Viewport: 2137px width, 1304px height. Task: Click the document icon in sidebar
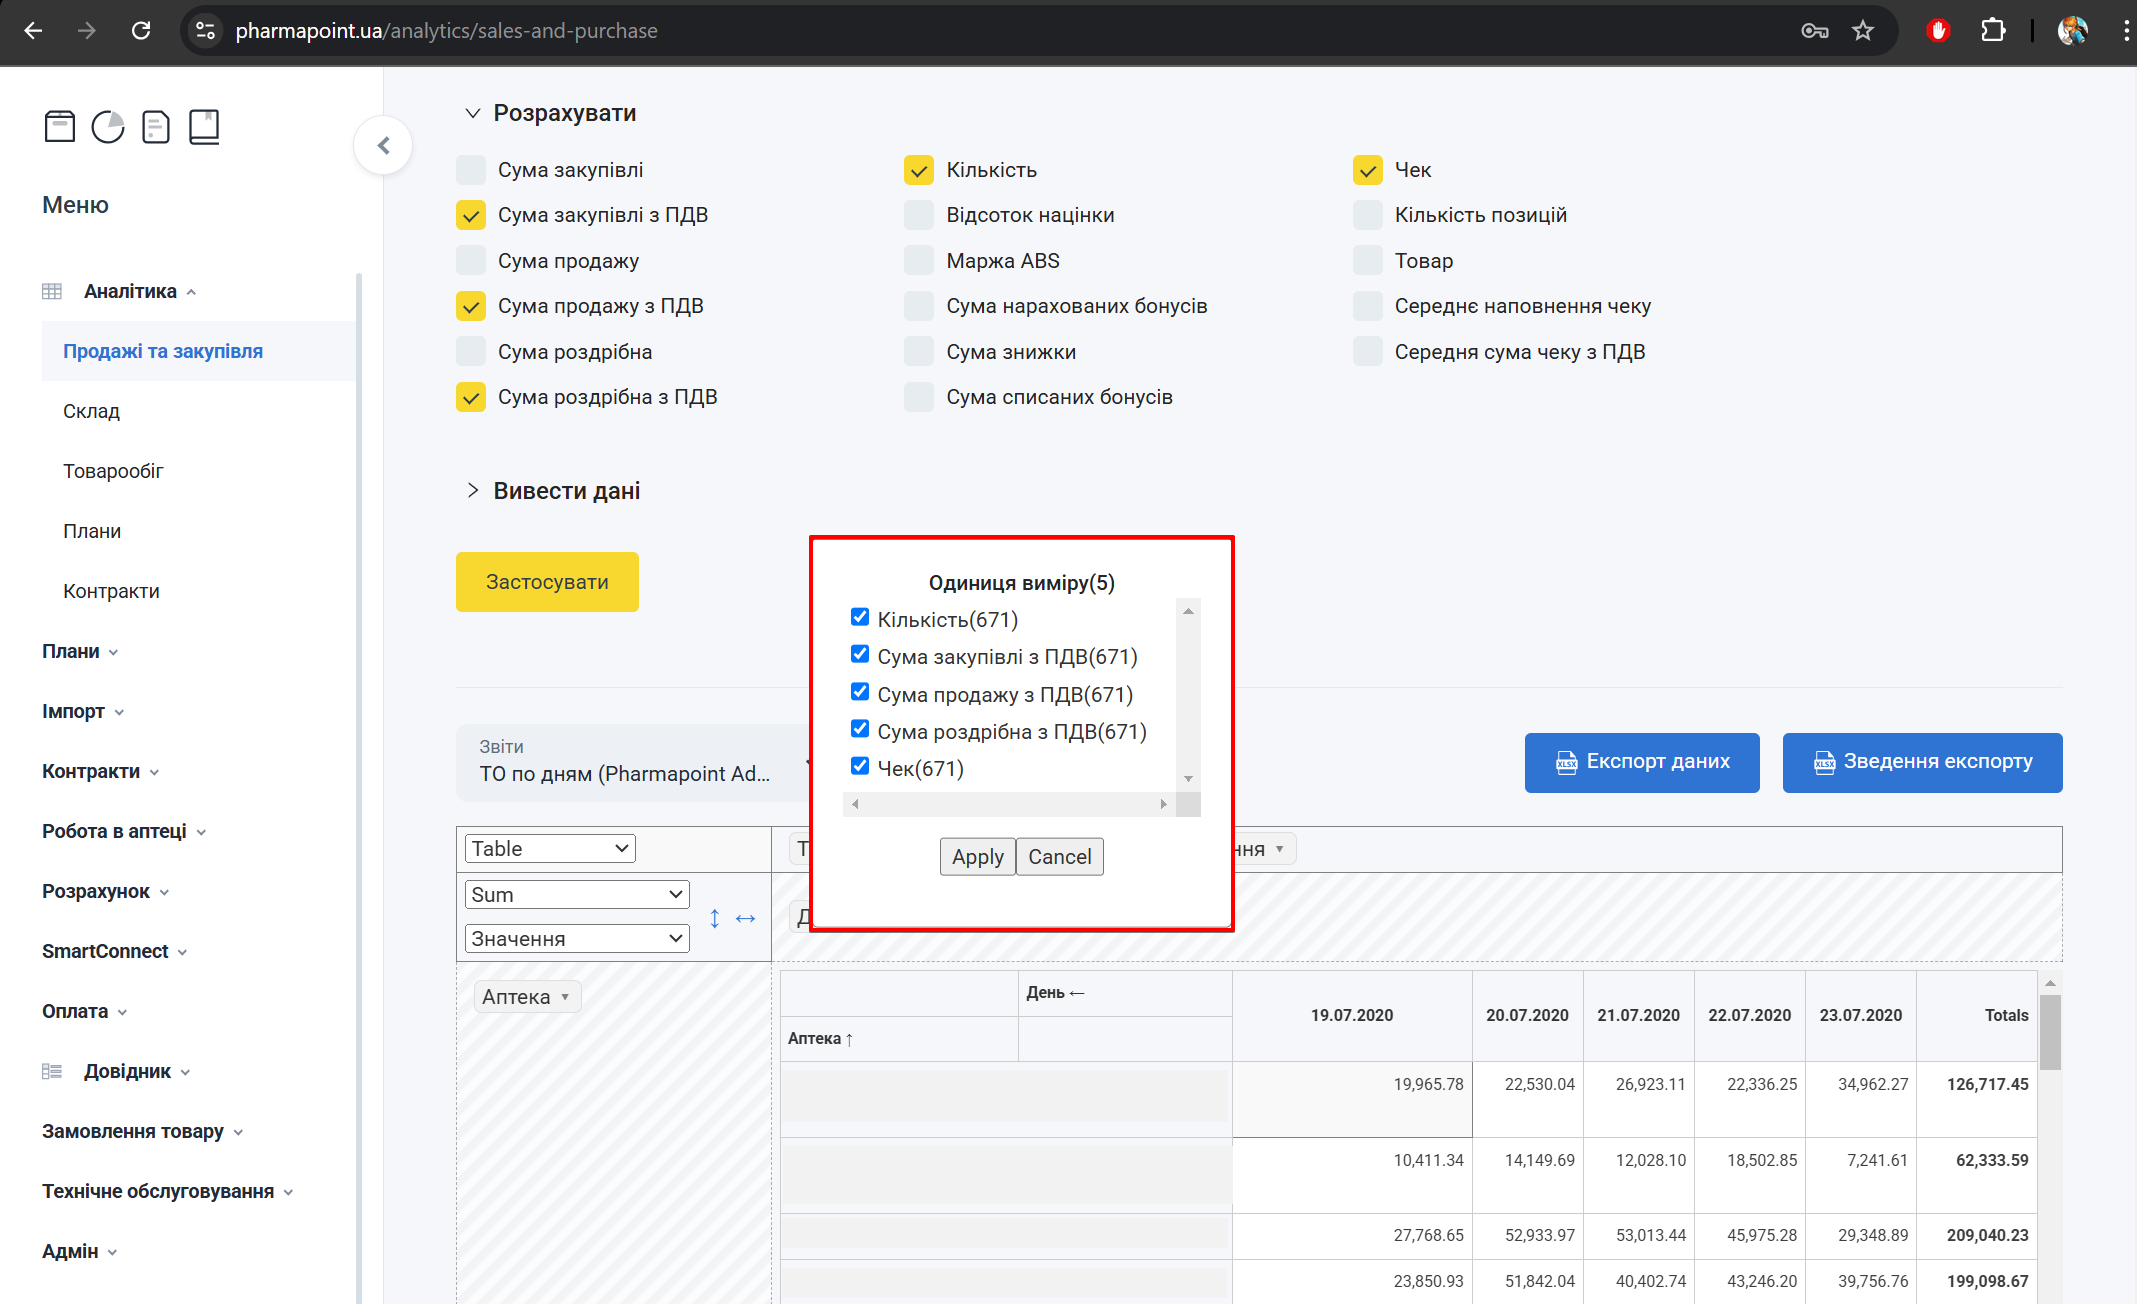(156, 127)
